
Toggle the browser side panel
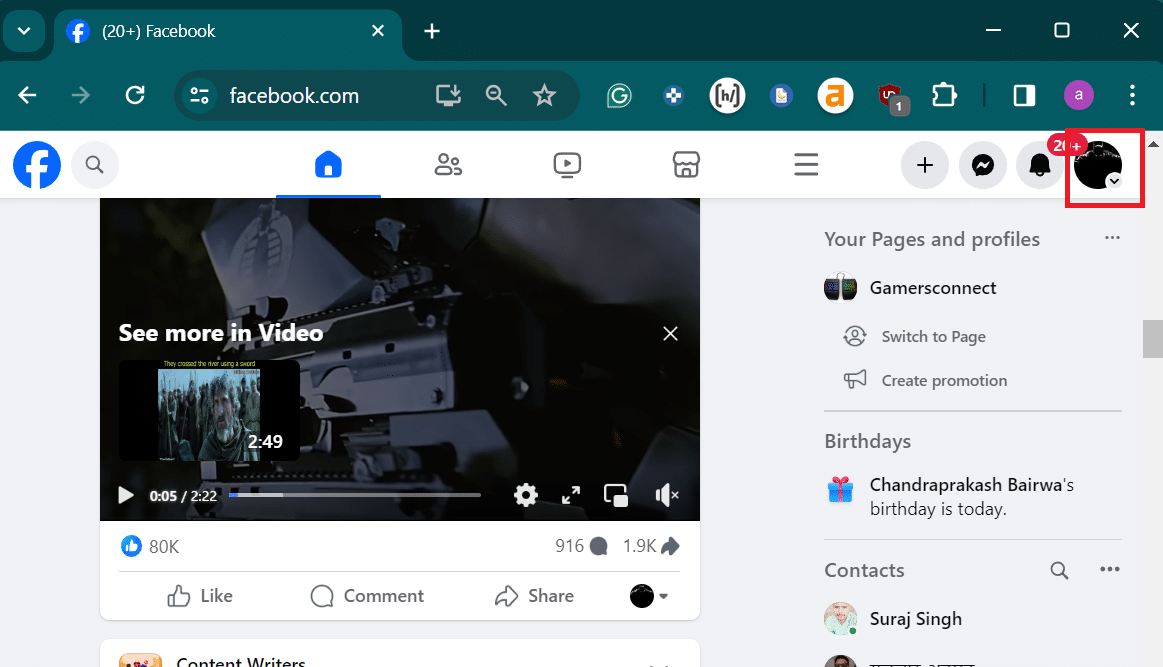(1024, 95)
